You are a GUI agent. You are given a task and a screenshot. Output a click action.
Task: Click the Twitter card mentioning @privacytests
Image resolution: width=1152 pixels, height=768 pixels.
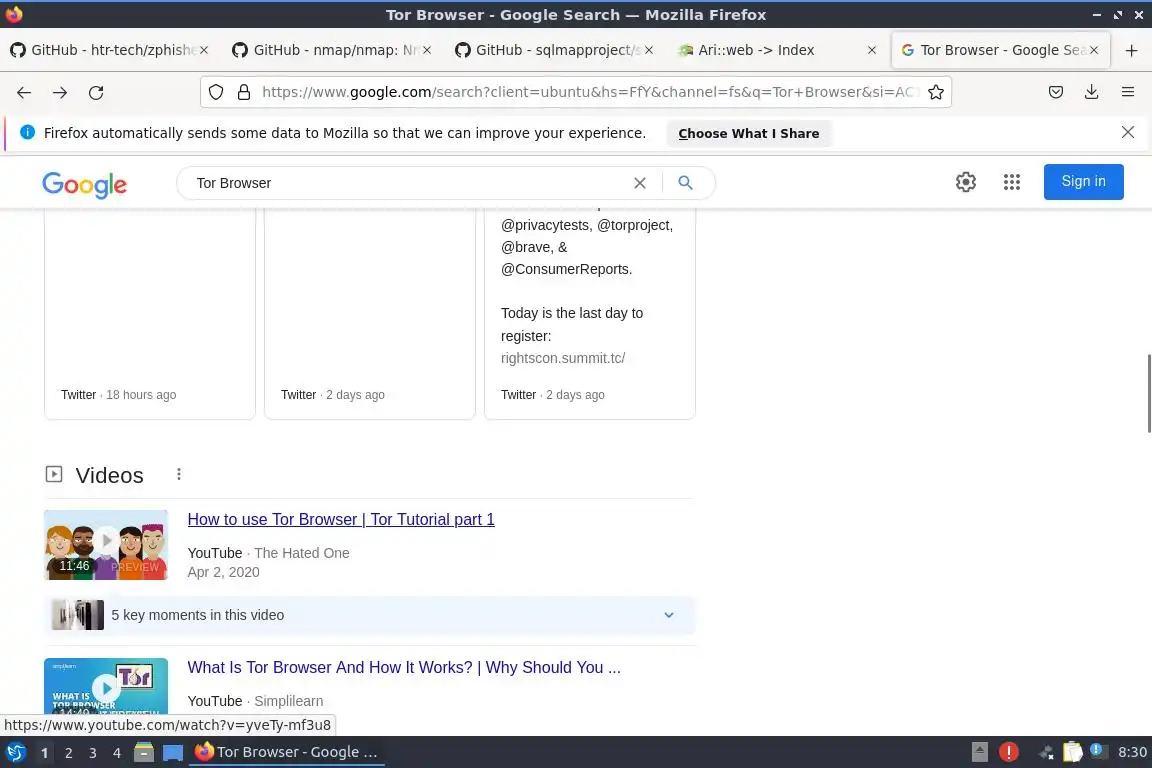(x=590, y=315)
